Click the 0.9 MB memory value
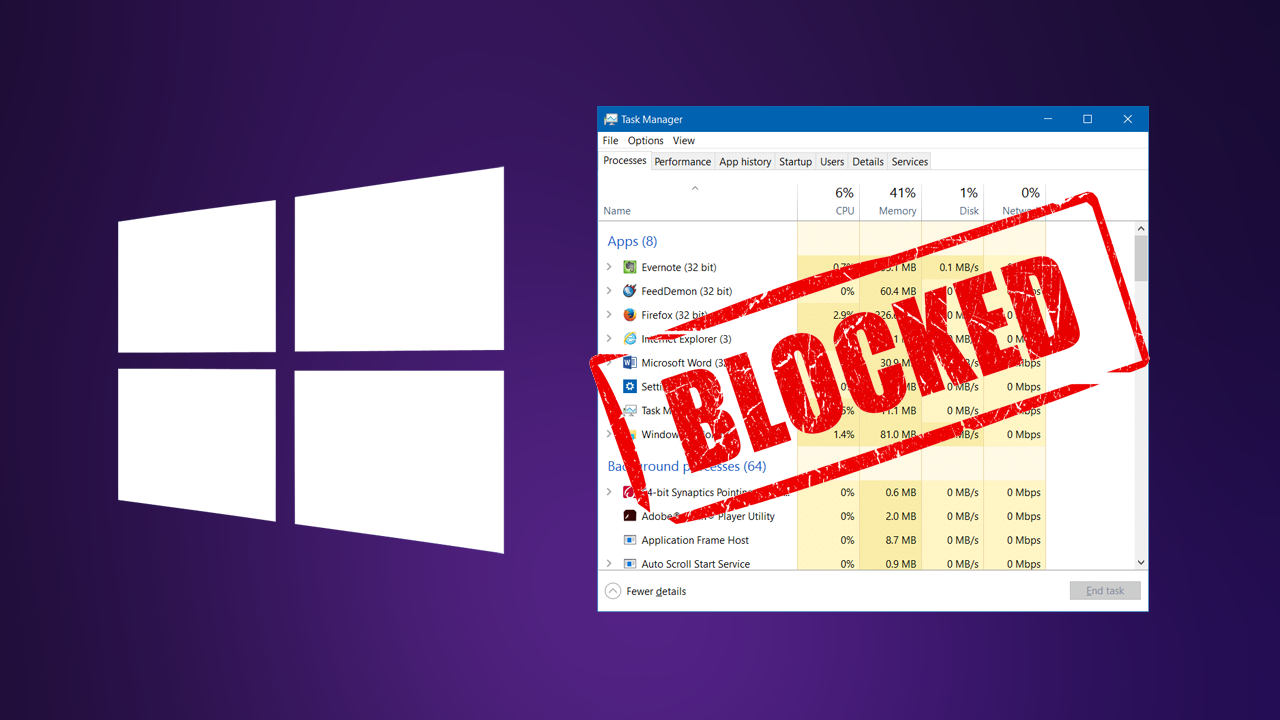Image resolution: width=1280 pixels, height=720 pixels. [901, 564]
